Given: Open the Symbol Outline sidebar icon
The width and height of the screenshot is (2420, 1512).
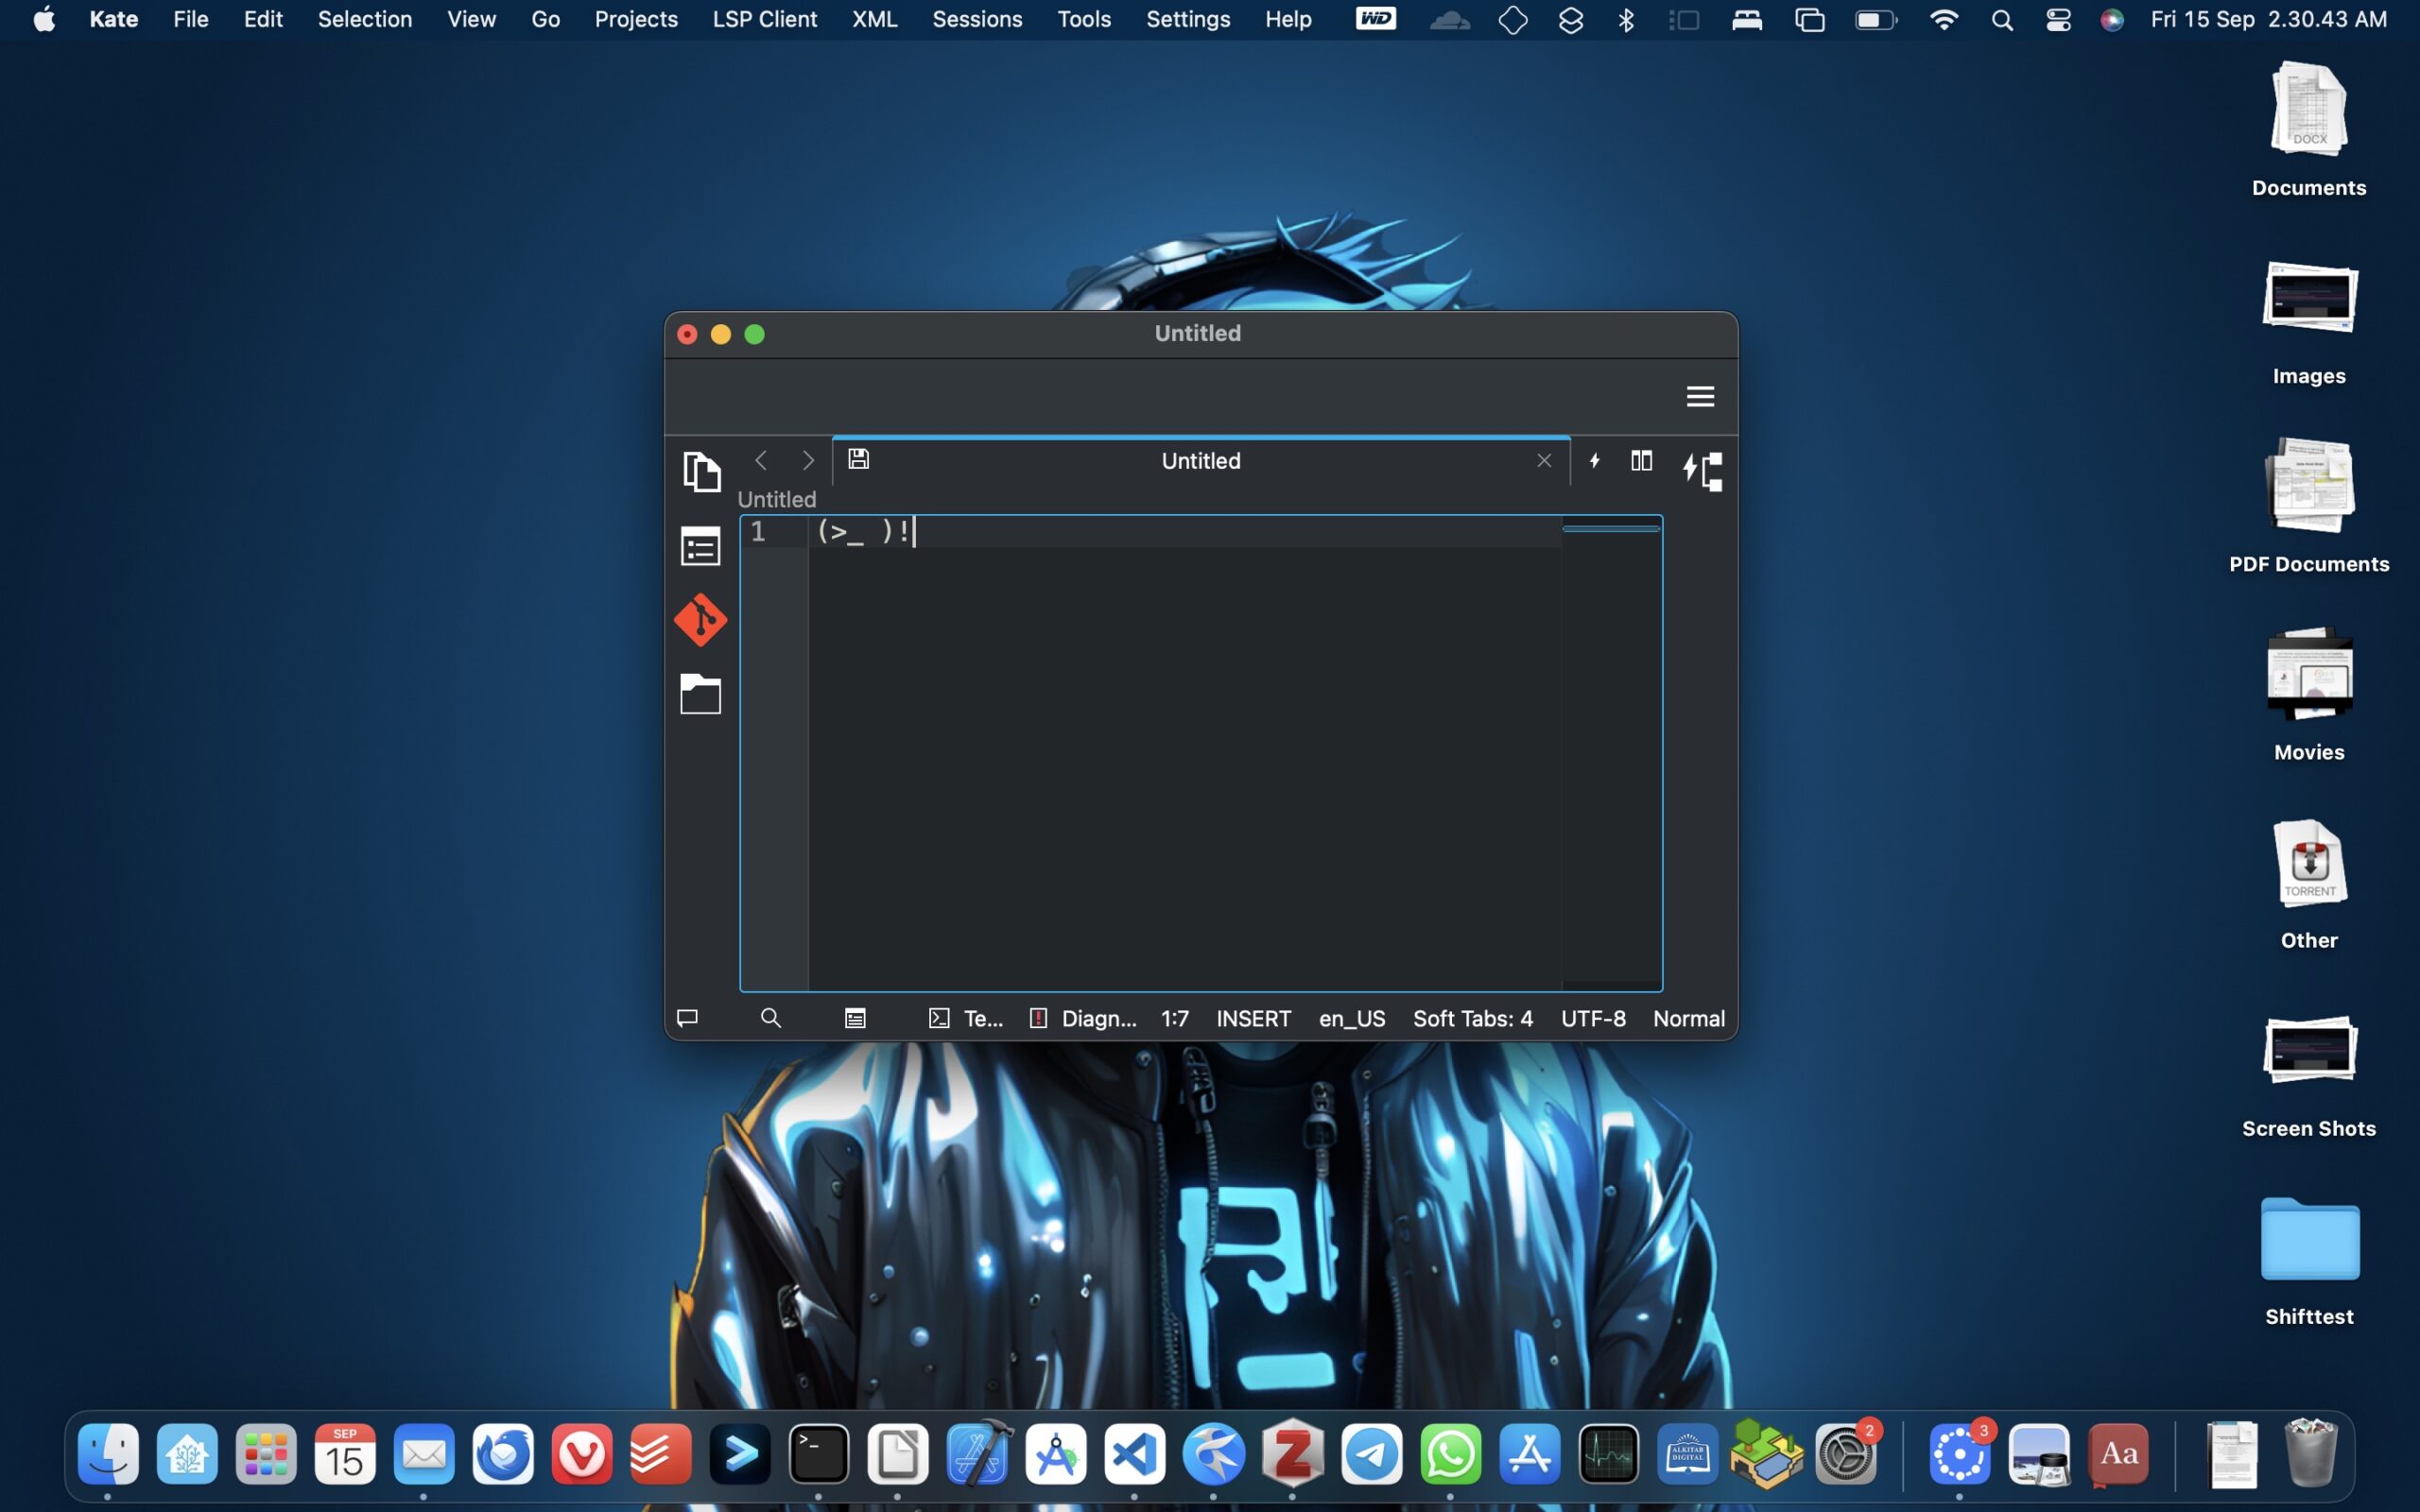Looking at the screenshot, I should coord(700,547).
